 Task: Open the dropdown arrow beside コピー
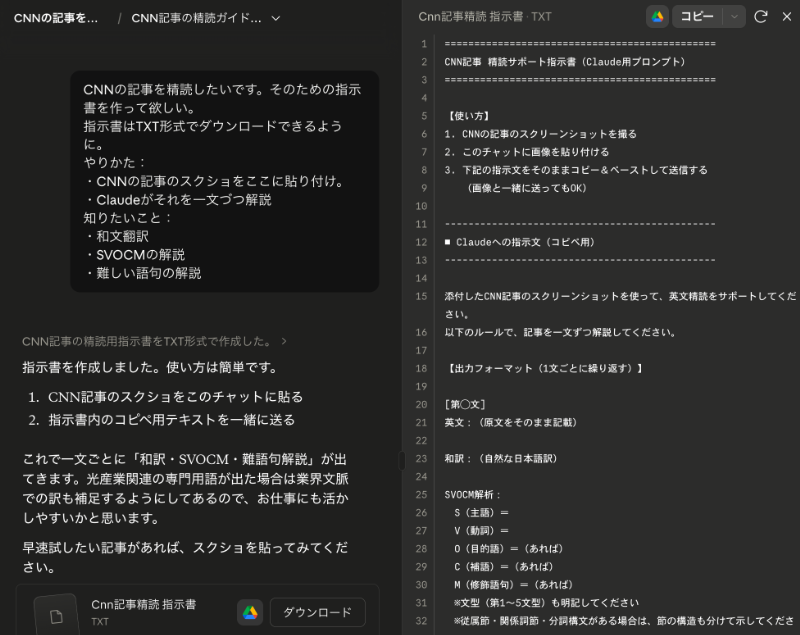pos(734,17)
